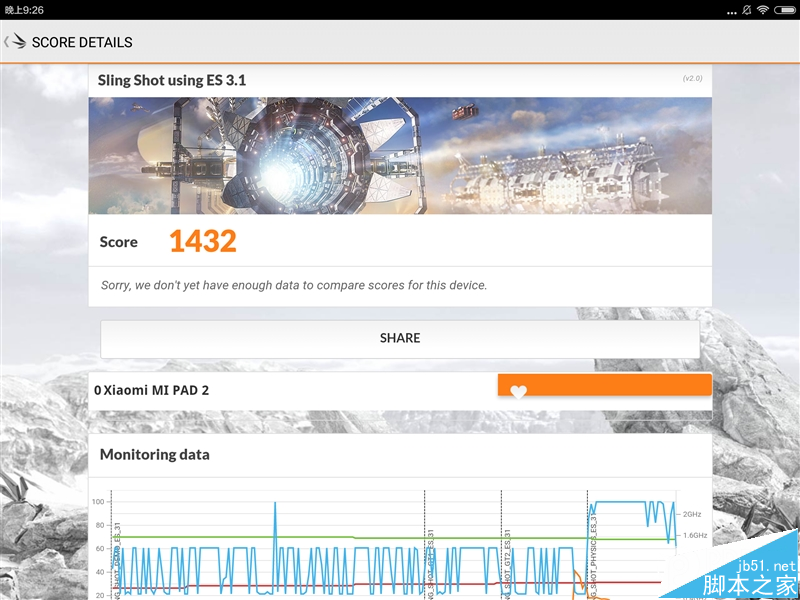The width and height of the screenshot is (800, 600).
Task: Tap the v2.0 version label
Action: click(692, 78)
